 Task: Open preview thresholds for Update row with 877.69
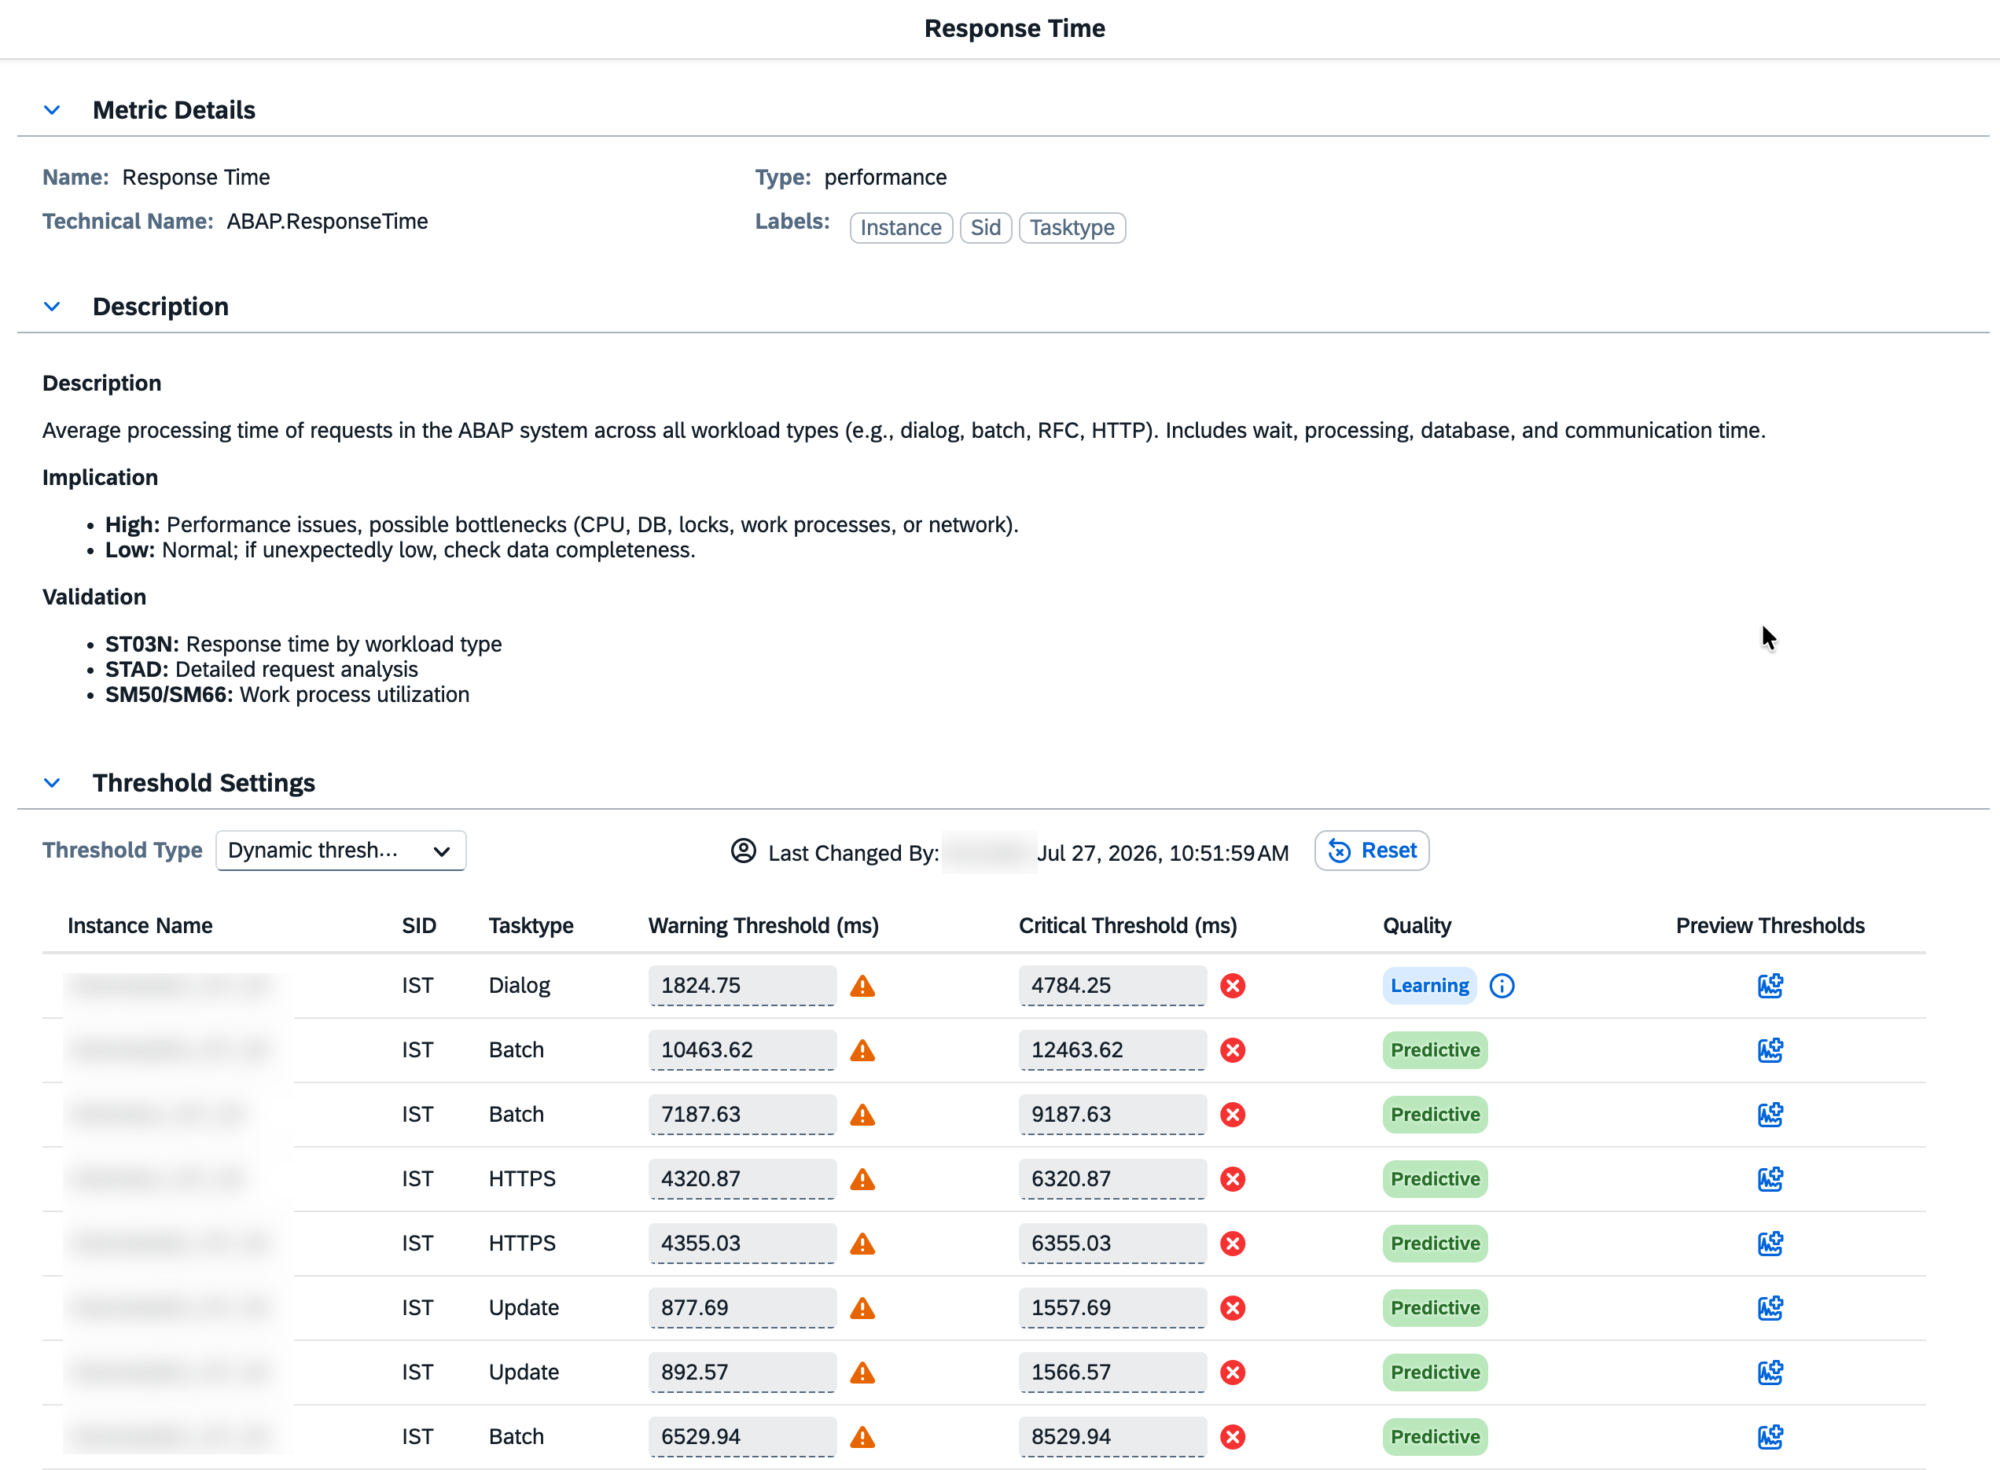pos(1770,1308)
